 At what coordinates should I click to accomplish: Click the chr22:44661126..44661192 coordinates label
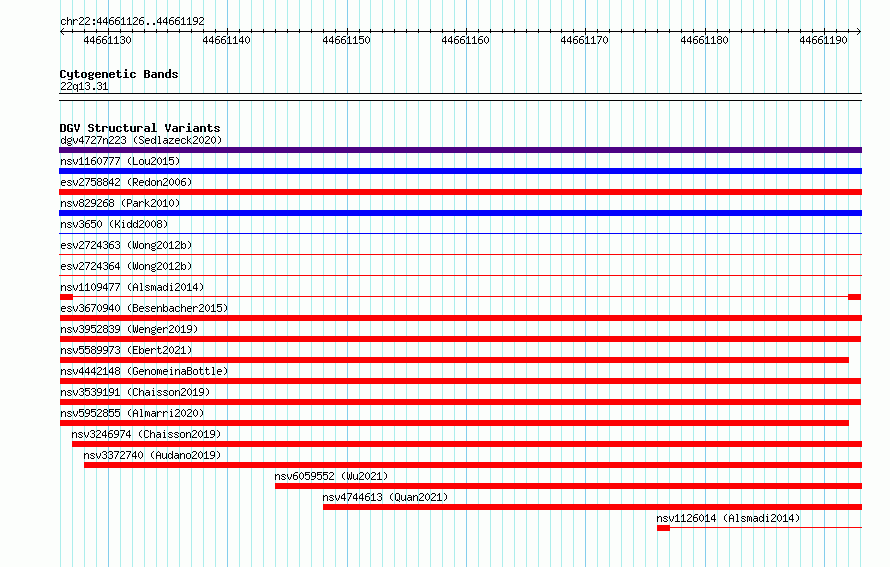[132, 21]
